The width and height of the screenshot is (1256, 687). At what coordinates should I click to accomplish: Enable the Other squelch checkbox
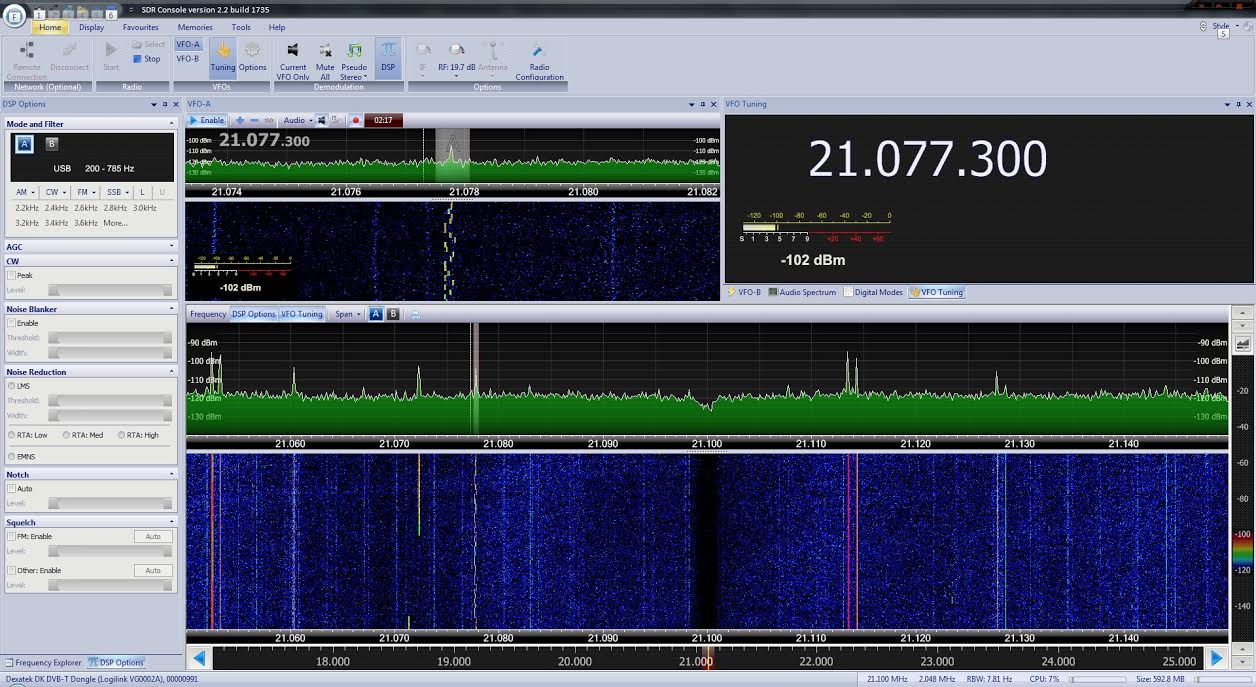(12, 570)
